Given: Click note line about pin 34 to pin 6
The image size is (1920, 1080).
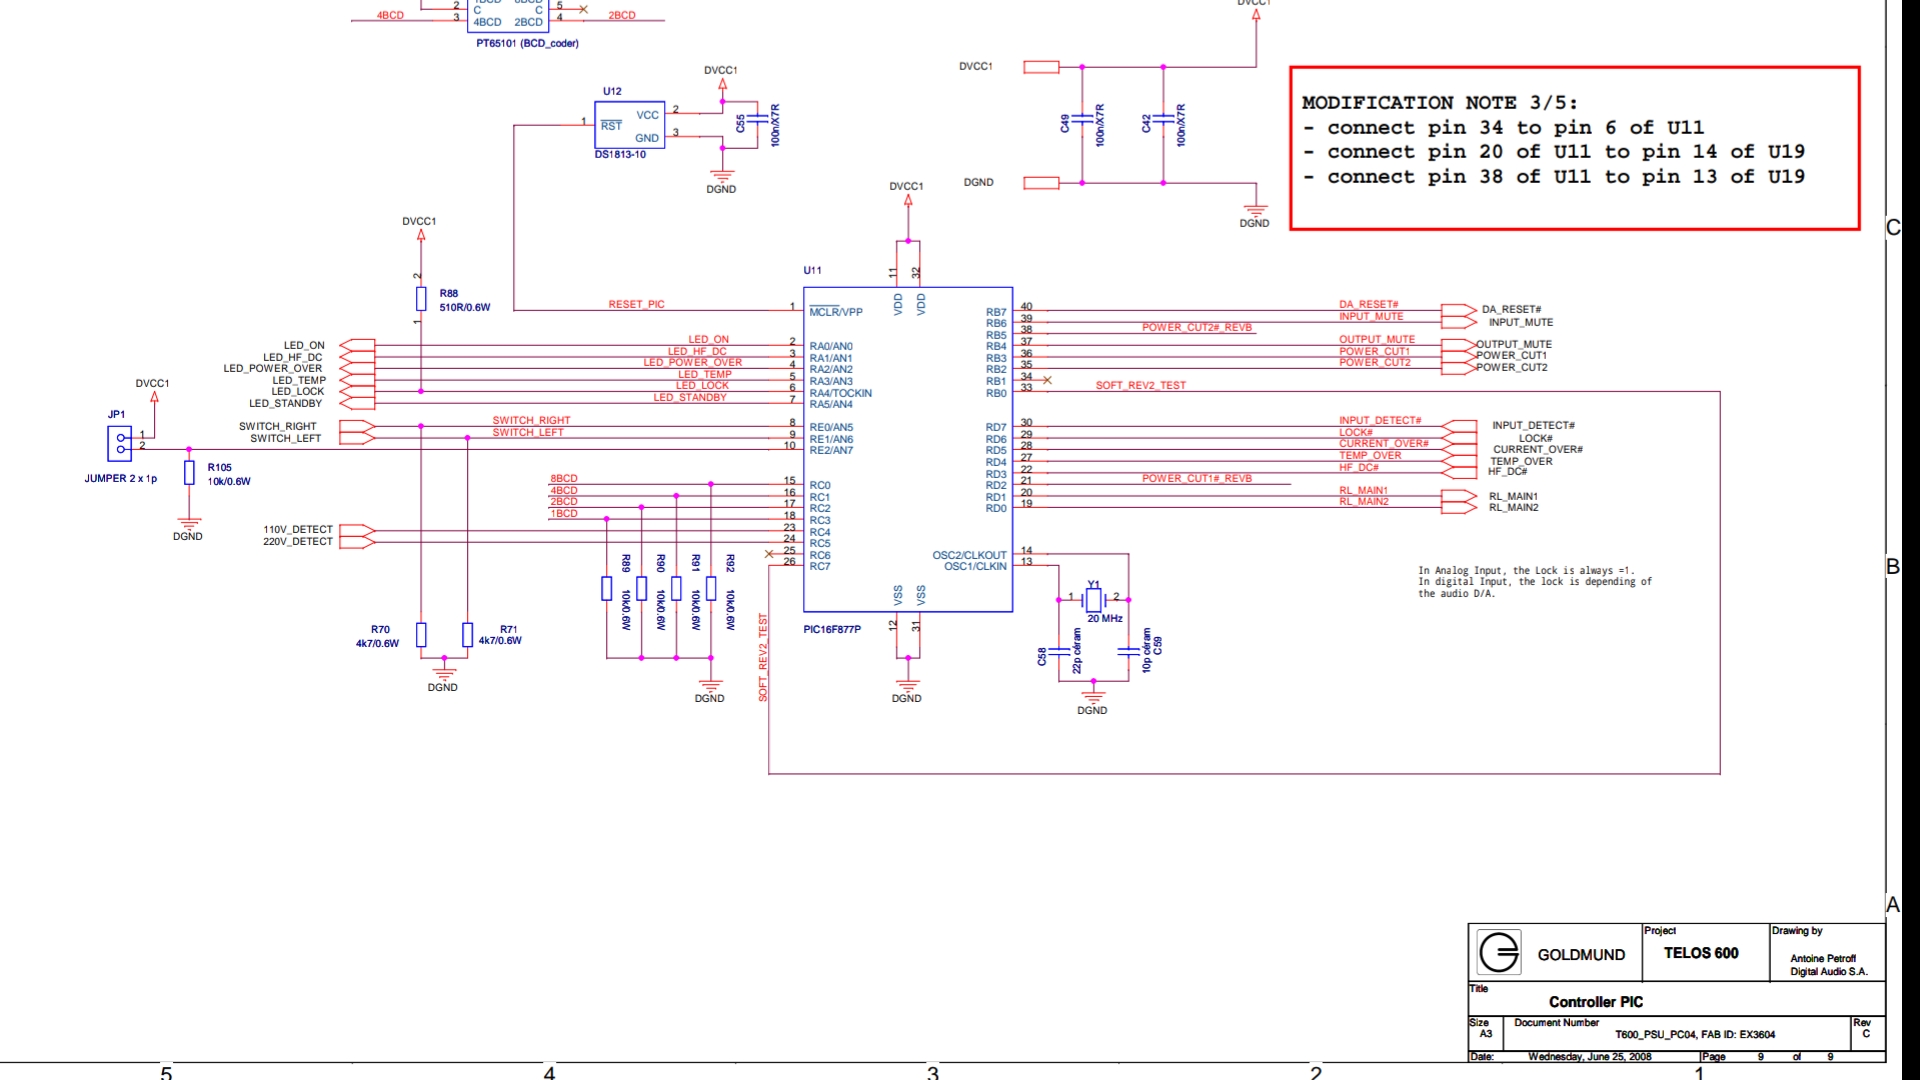Looking at the screenshot, I should tap(1503, 128).
